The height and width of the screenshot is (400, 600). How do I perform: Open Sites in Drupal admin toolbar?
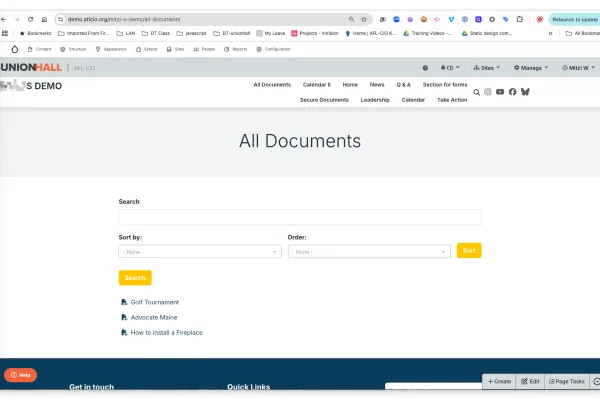pyautogui.click(x=176, y=49)
